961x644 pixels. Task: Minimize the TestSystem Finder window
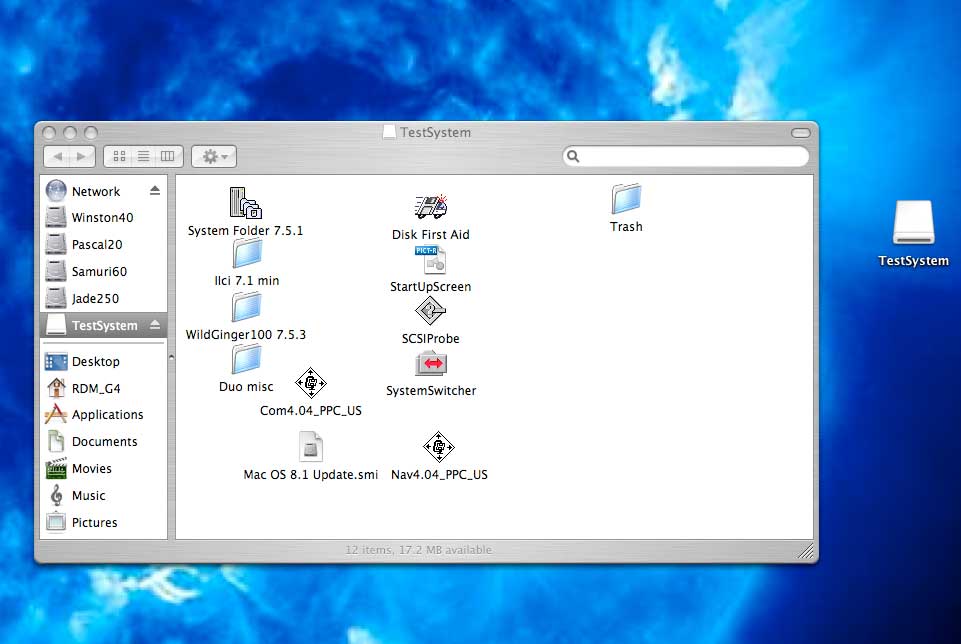point(70,132)
